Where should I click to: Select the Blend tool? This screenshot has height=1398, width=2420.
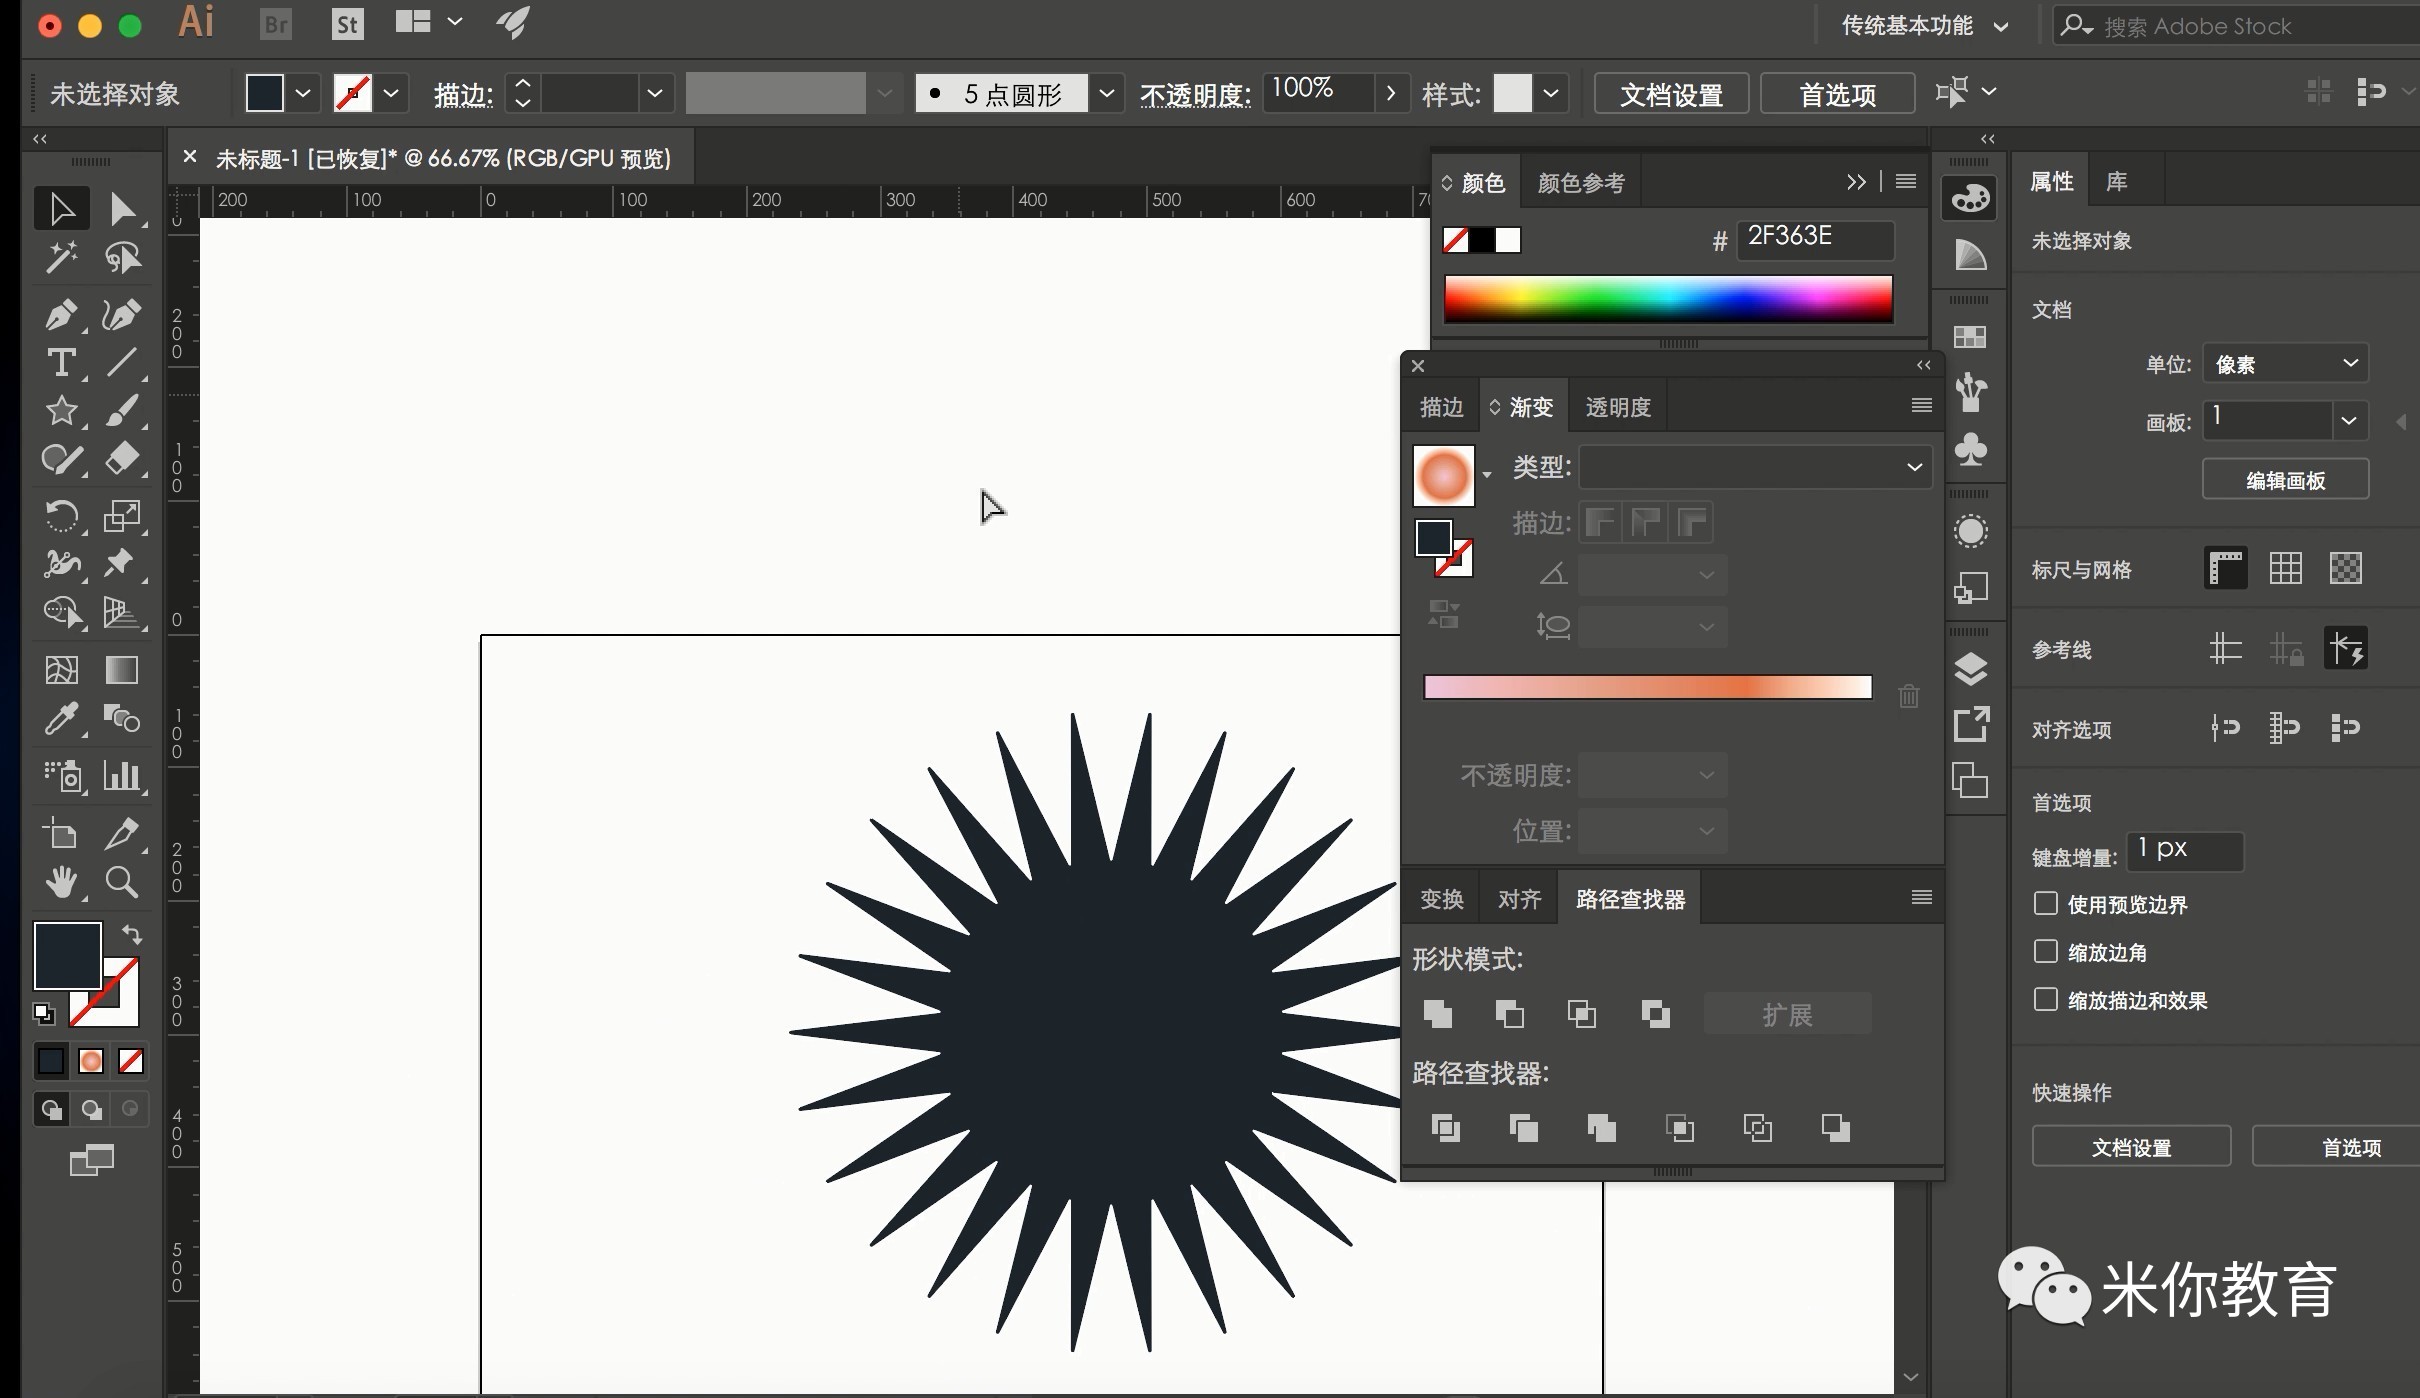pos(122,718)
